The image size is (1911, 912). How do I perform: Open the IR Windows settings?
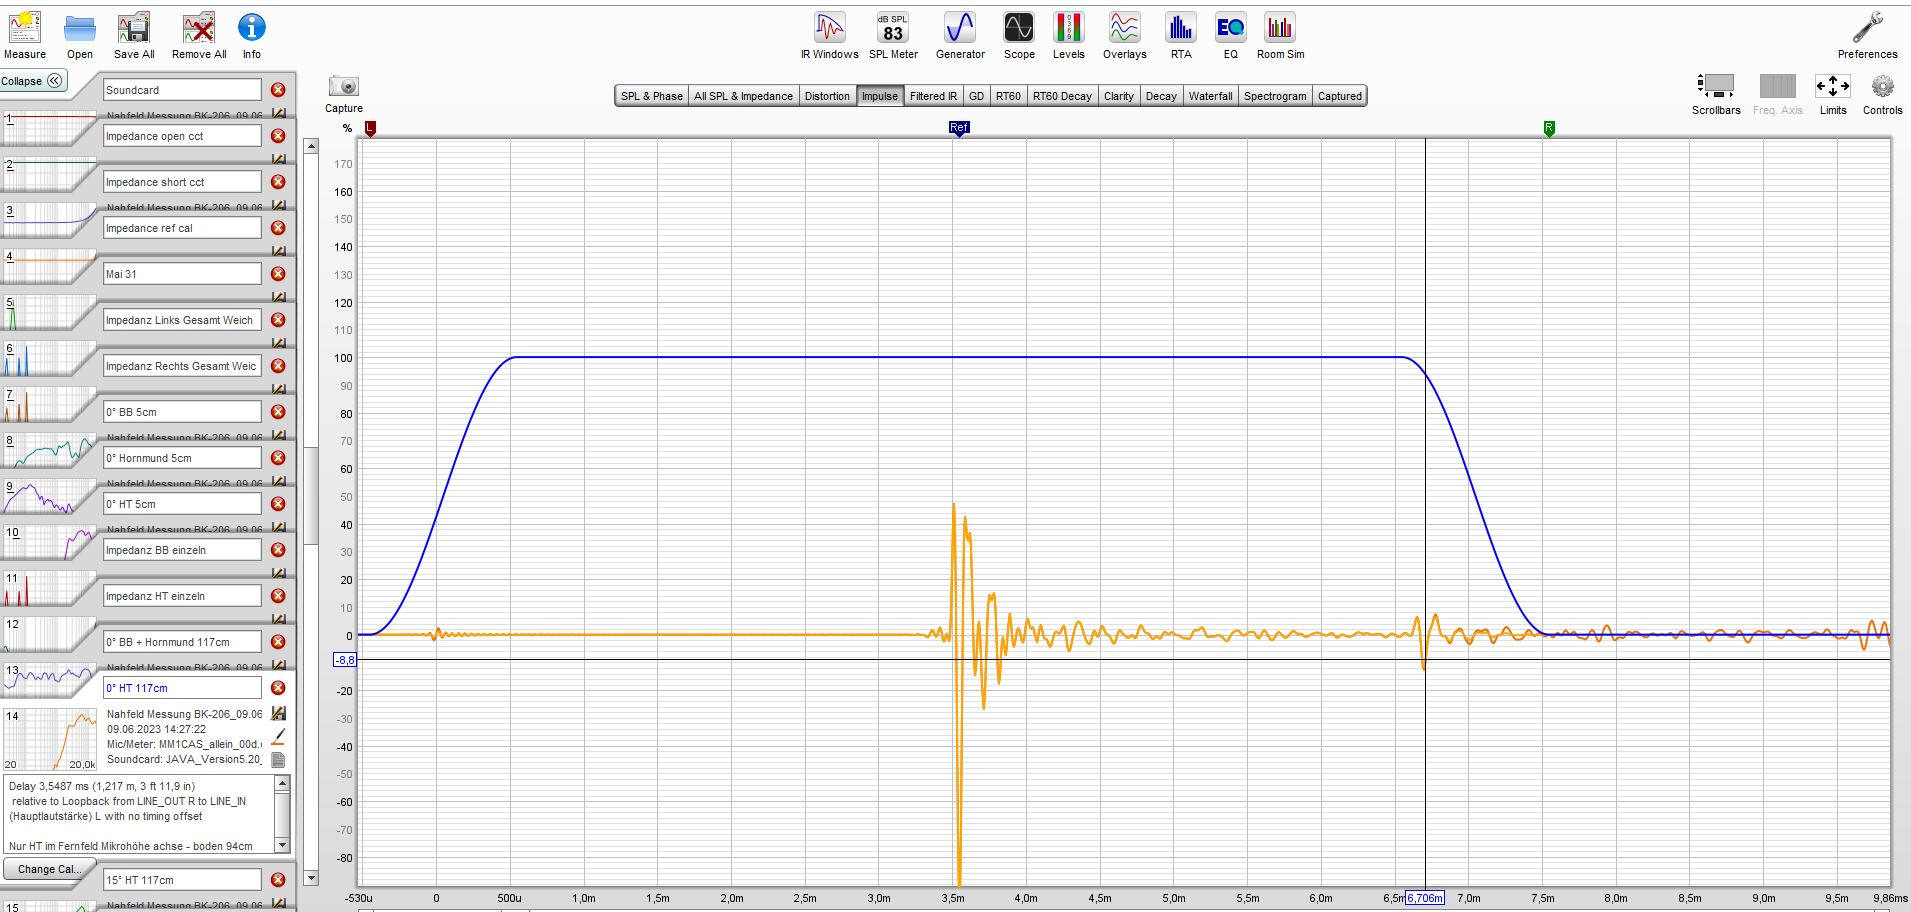(x=829, y=36)
